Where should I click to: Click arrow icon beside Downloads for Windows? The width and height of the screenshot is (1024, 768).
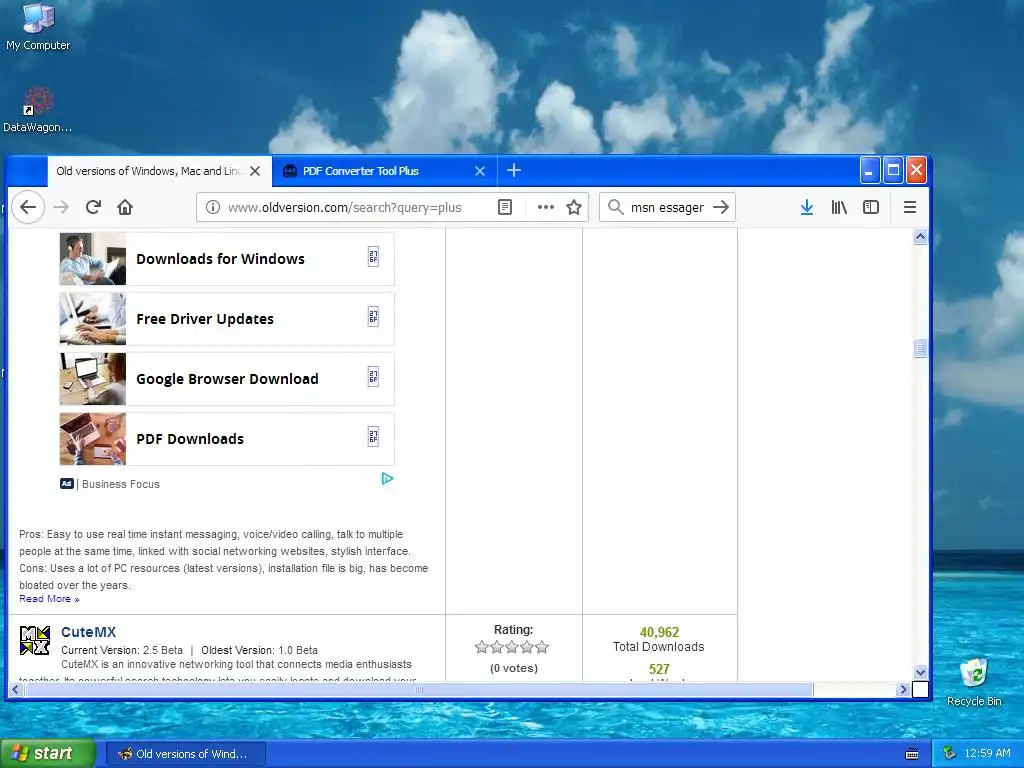(x=373, y=257)
